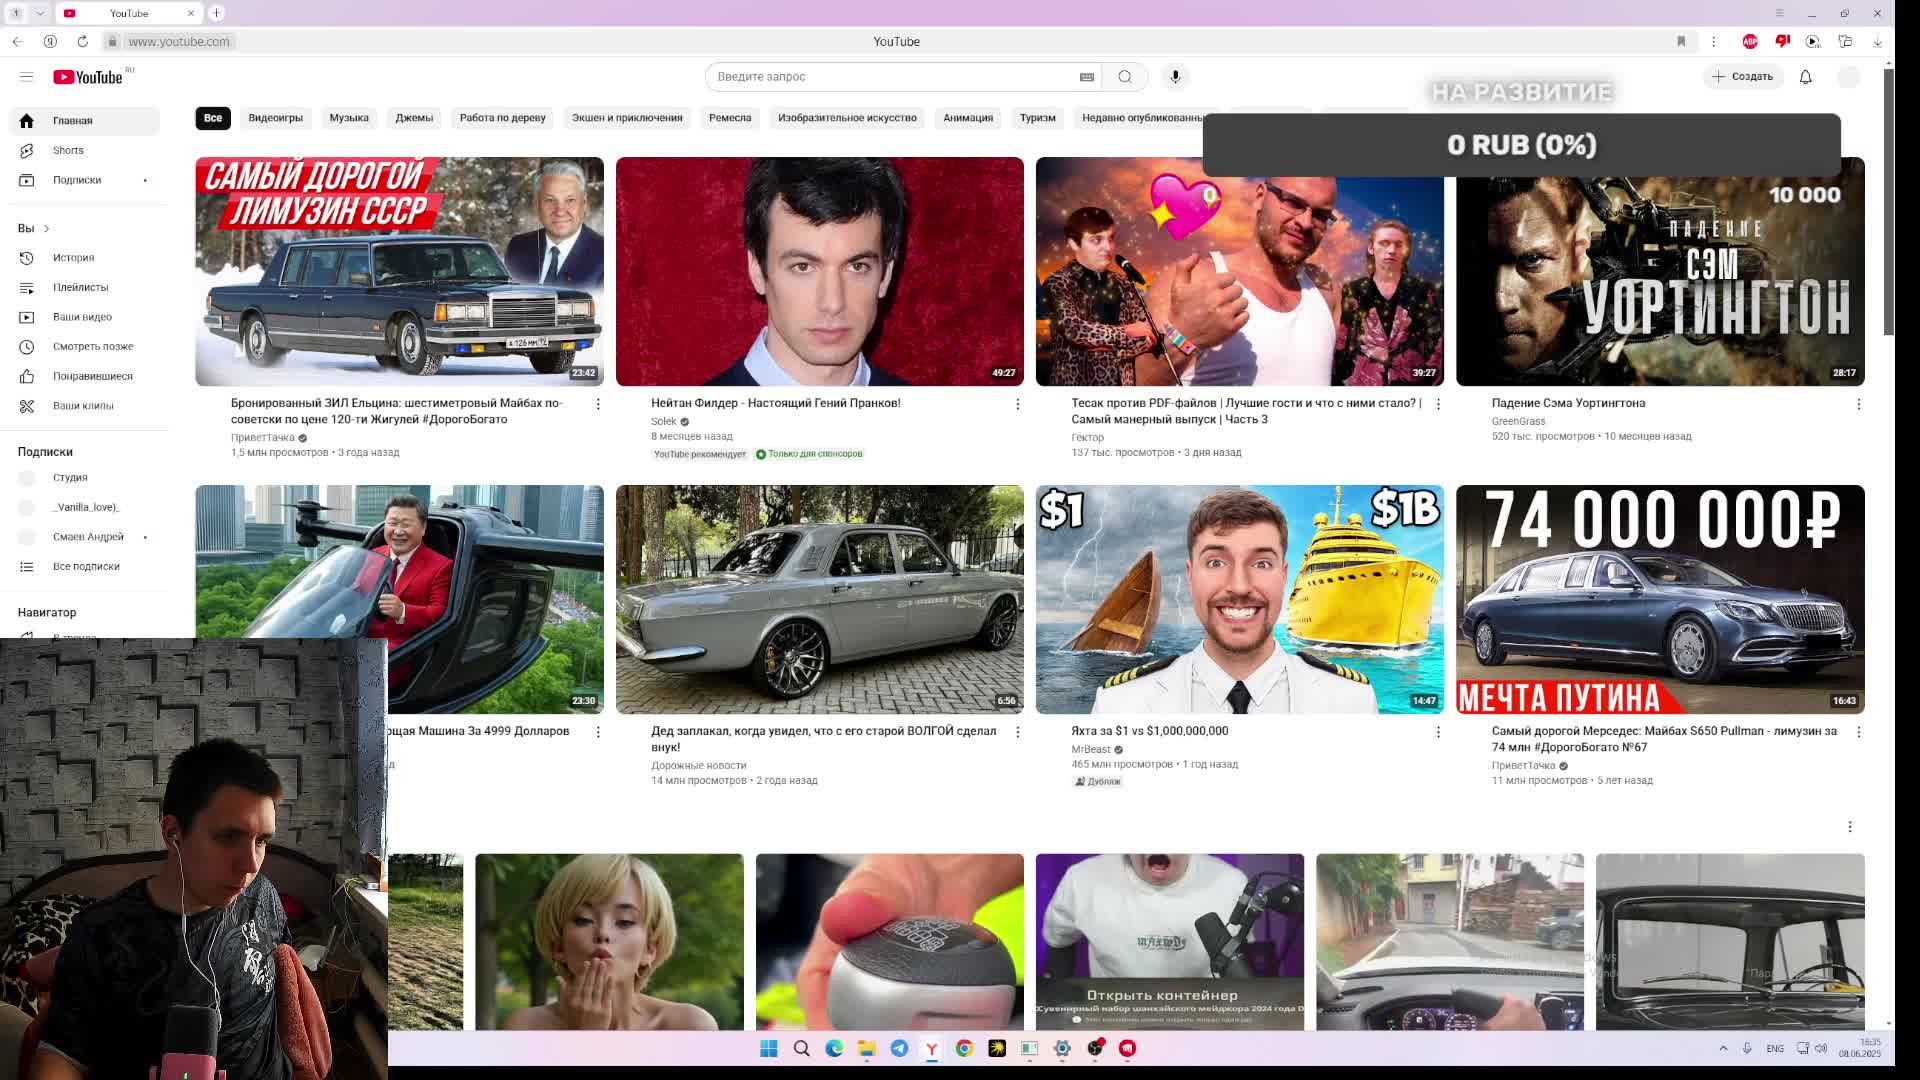This screenshot has width=1920, height=1080.
Task: Open the GreenGrass channel link
Action: coord(1518,422)
